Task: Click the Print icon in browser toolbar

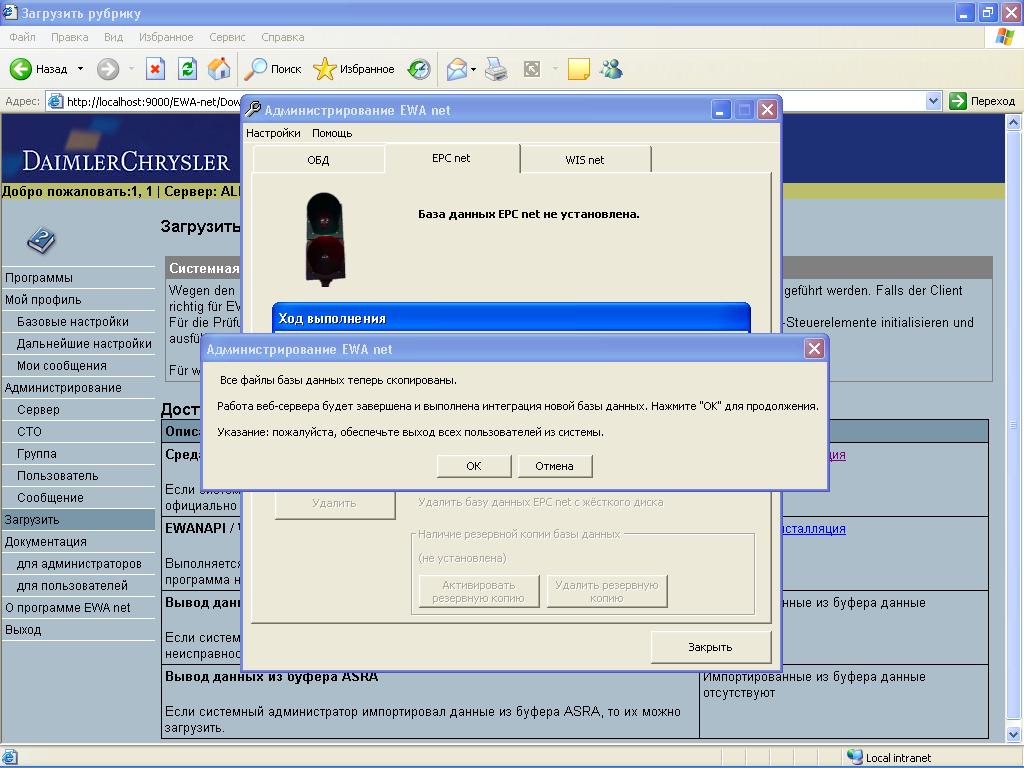Action: (496, 69)
